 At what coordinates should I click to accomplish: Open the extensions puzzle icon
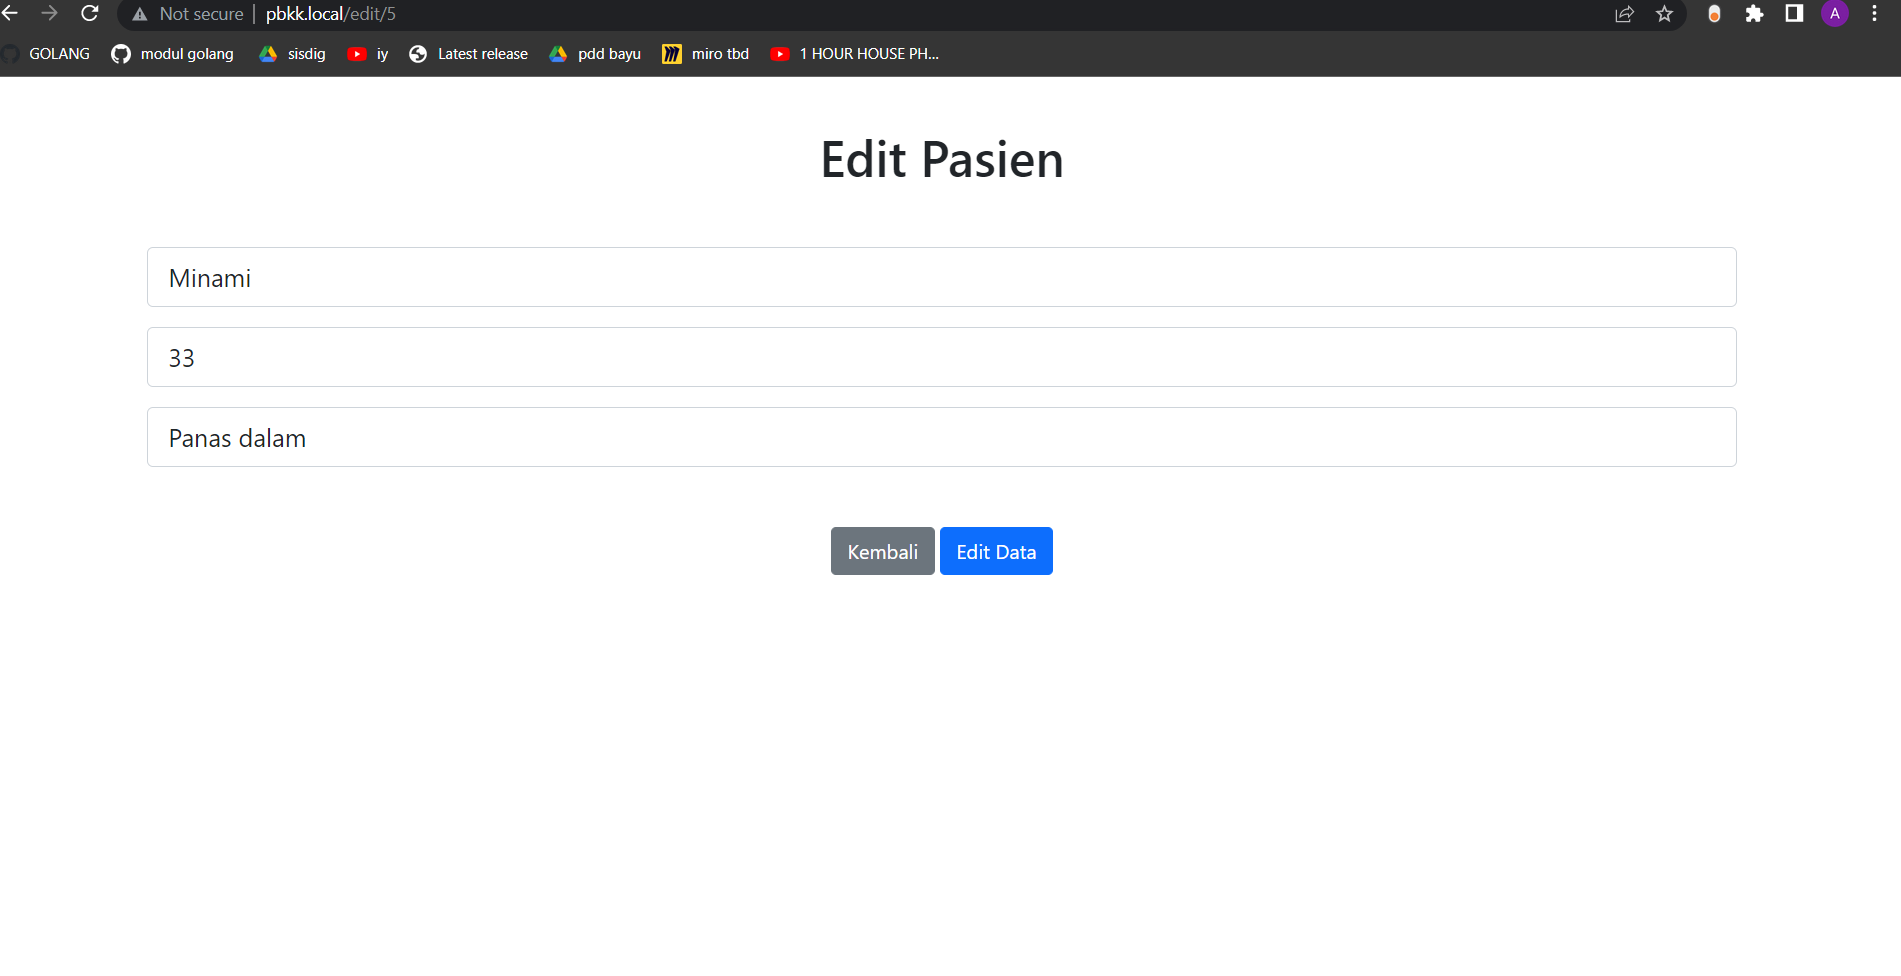tap(1755, 15)
